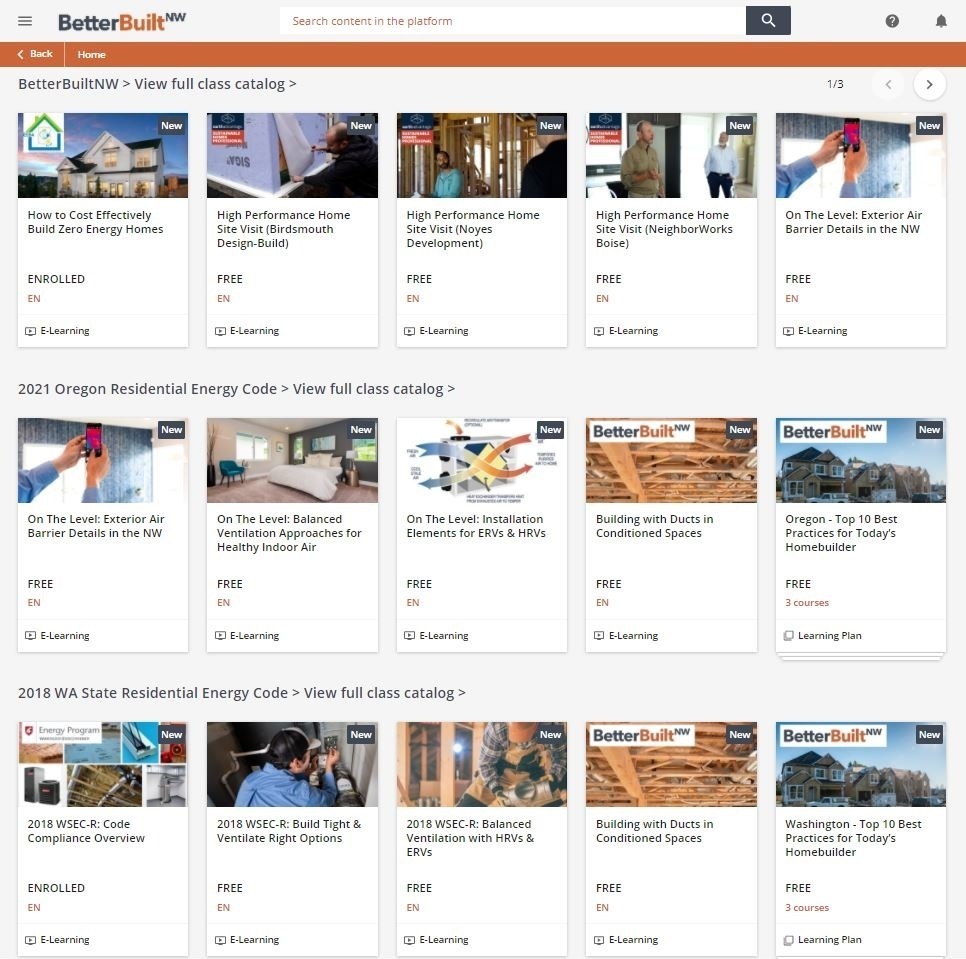Click ENROLLED status on Code Compliance Overview card

(x=56, y=888)
